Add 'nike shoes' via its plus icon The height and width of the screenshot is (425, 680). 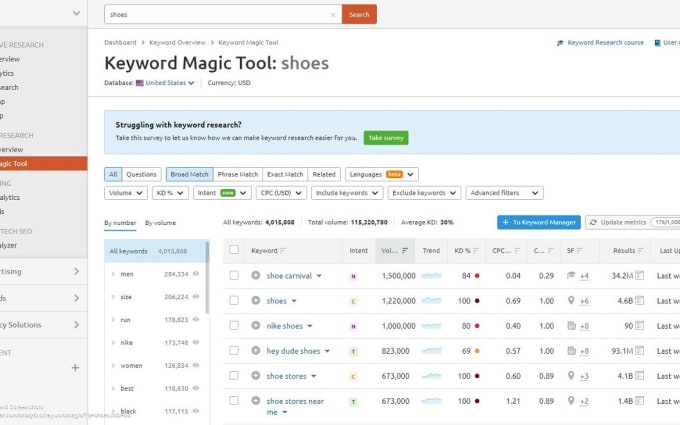pos(255,325)
